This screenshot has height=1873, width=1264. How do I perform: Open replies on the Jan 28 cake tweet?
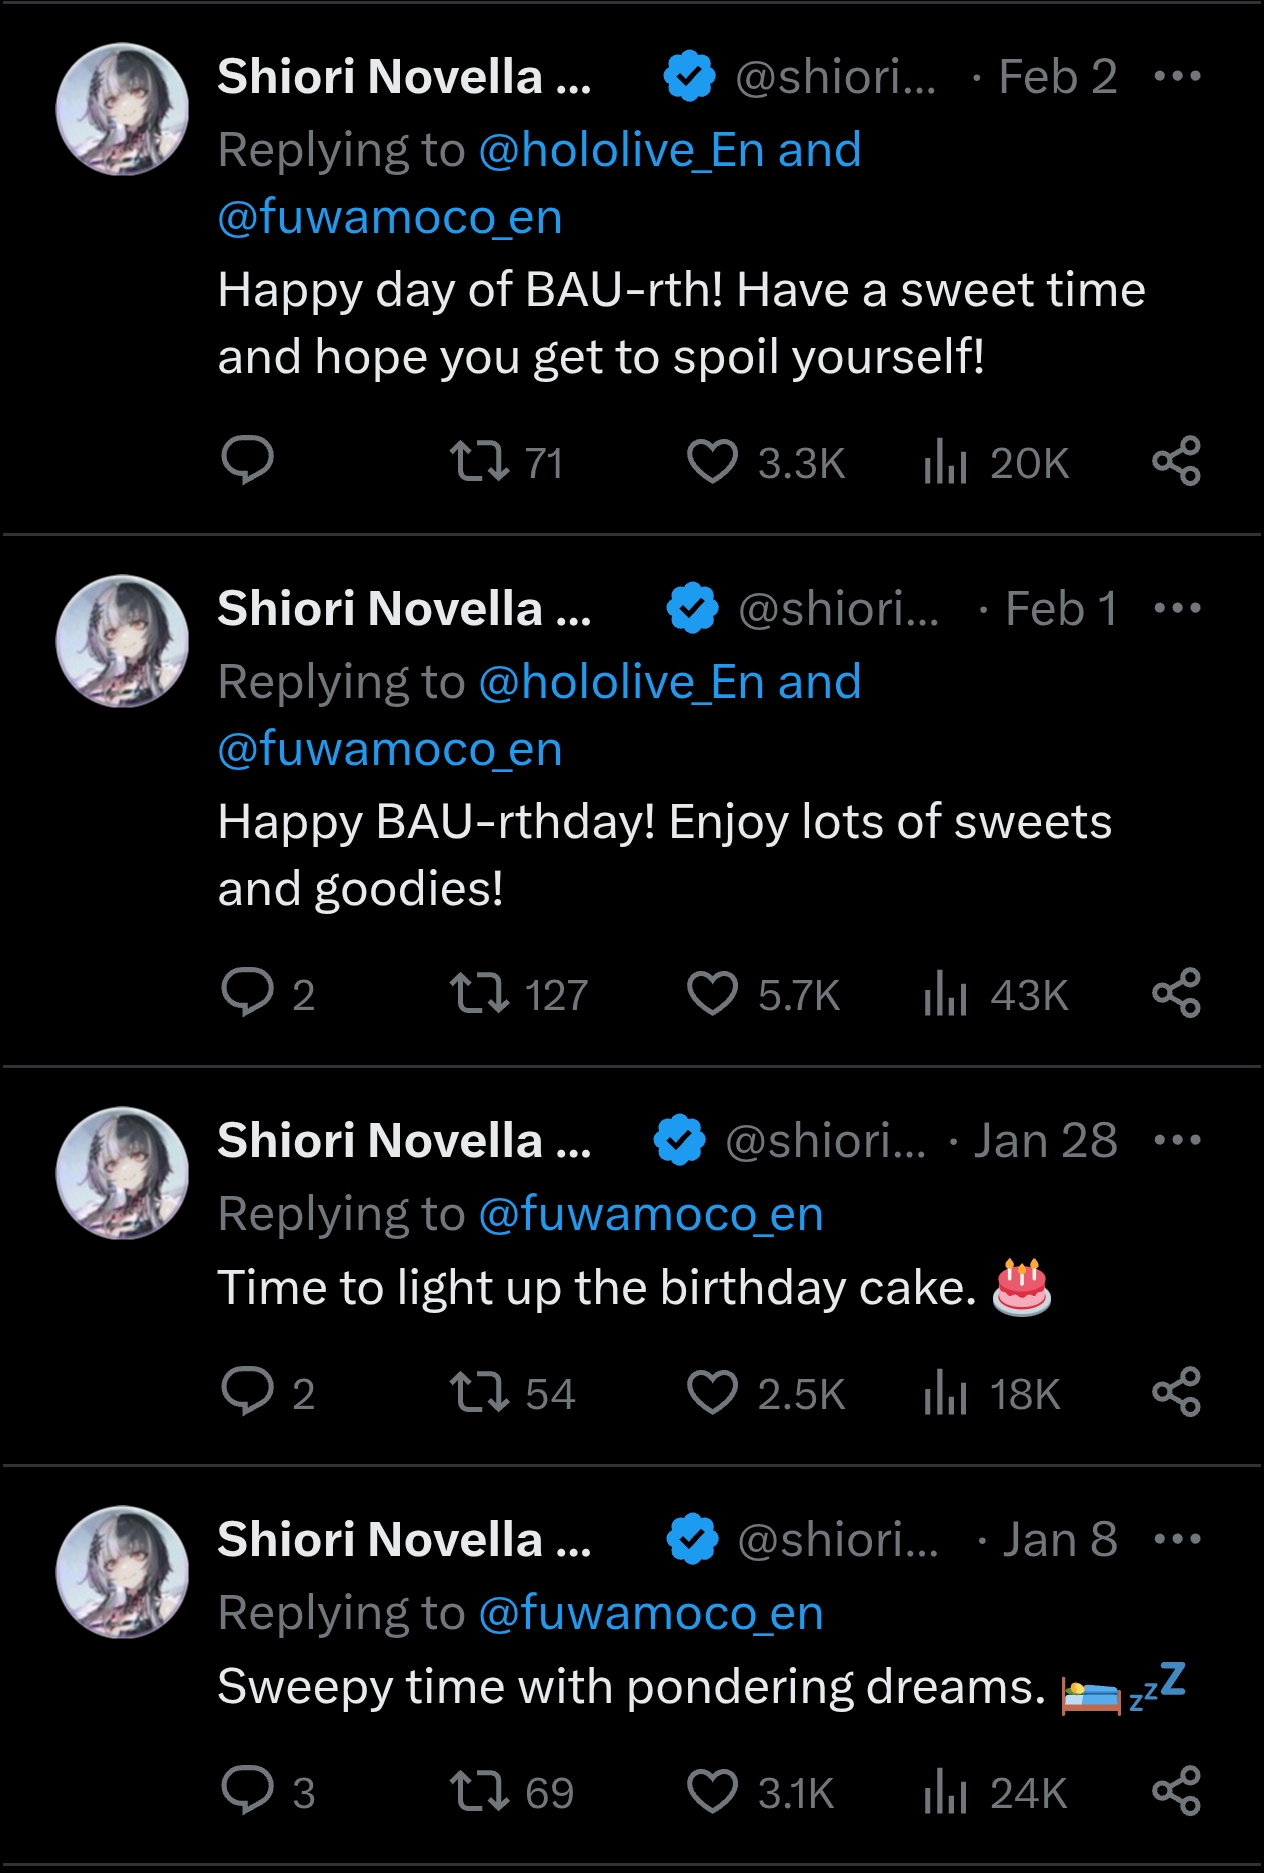[x=247, y=1393]
